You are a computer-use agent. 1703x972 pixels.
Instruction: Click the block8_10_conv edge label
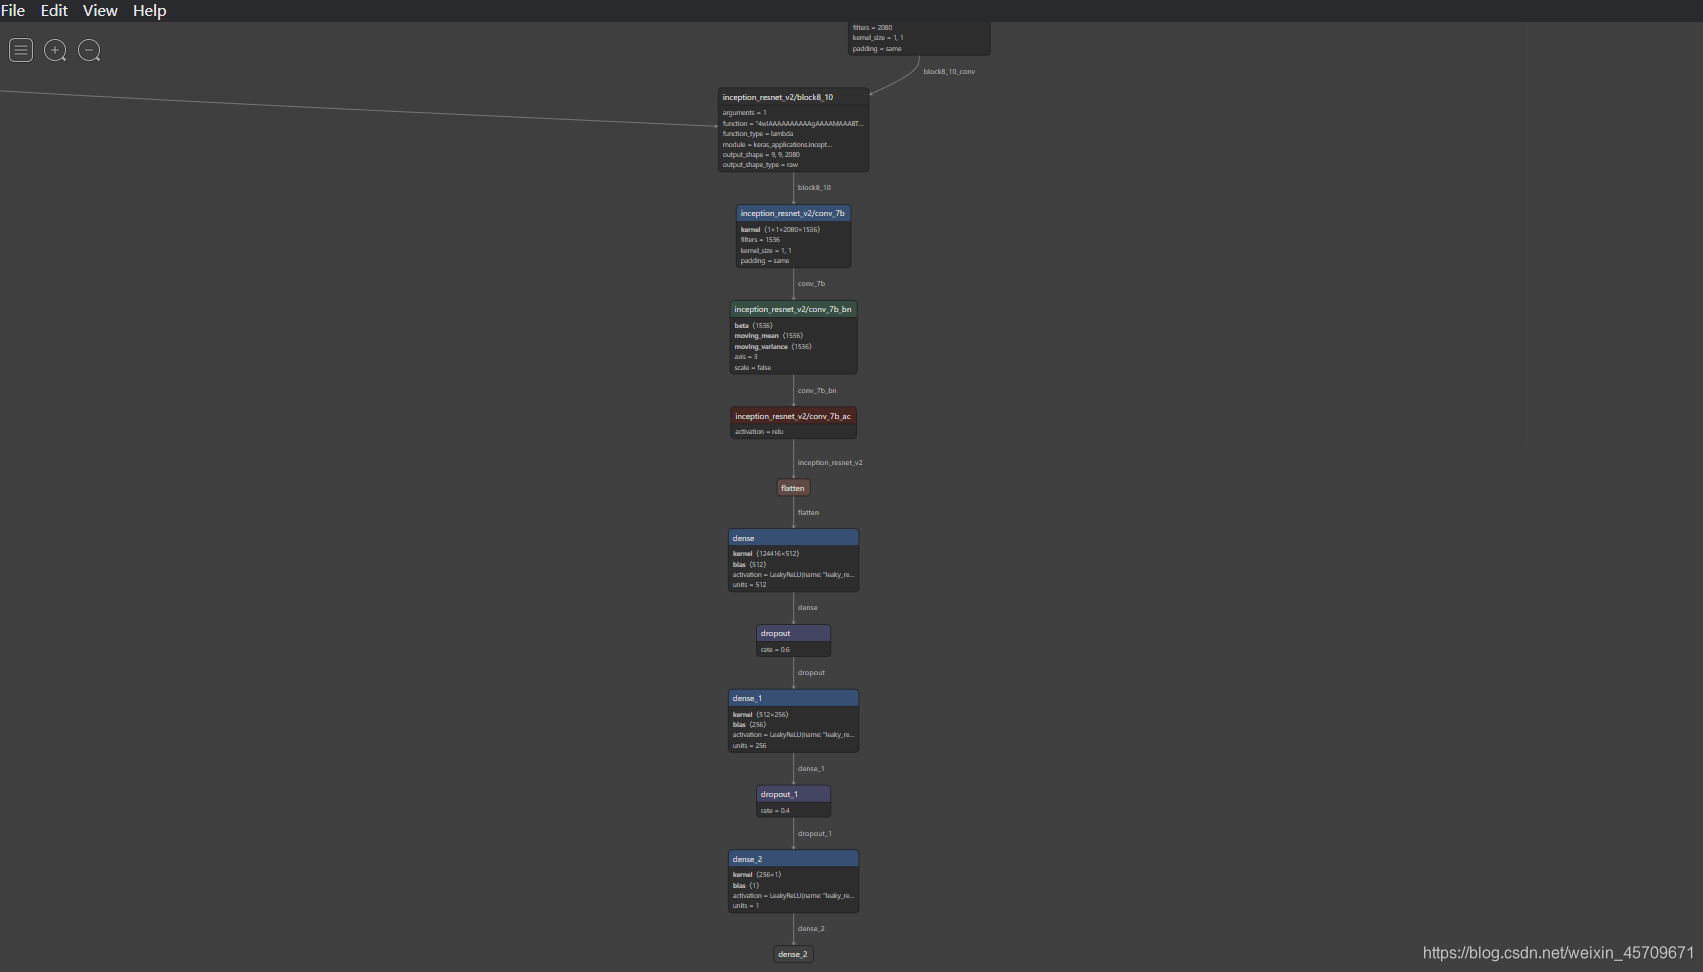[949, 72]
